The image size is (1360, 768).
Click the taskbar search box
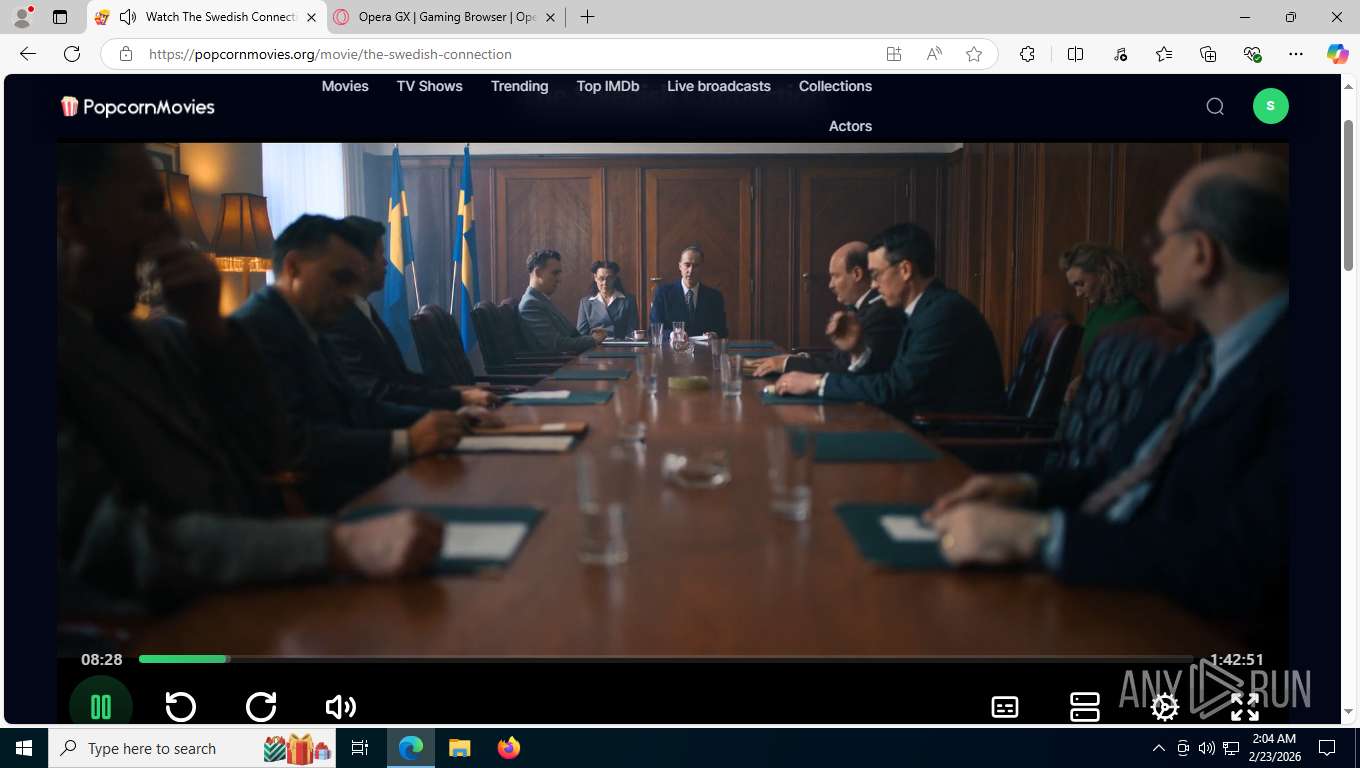tap(192, 748)
